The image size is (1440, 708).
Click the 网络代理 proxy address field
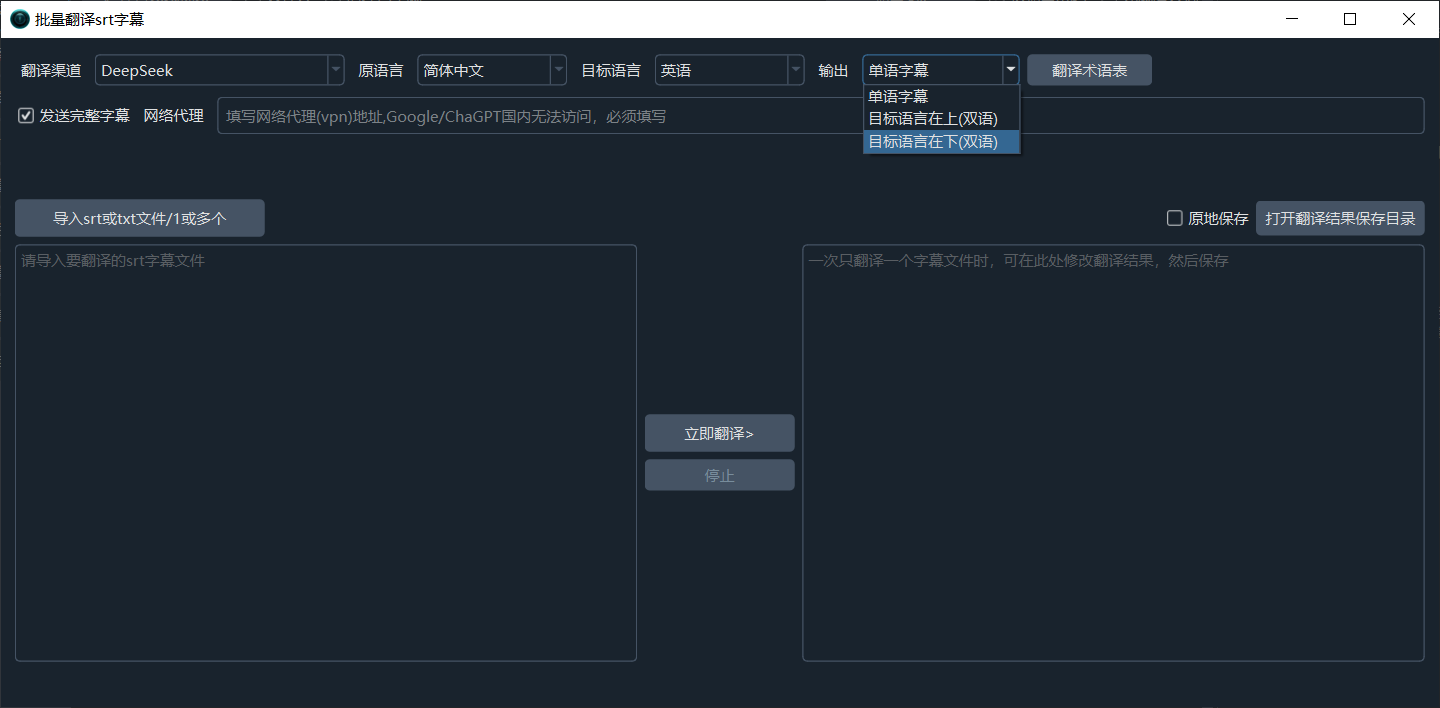700,115
